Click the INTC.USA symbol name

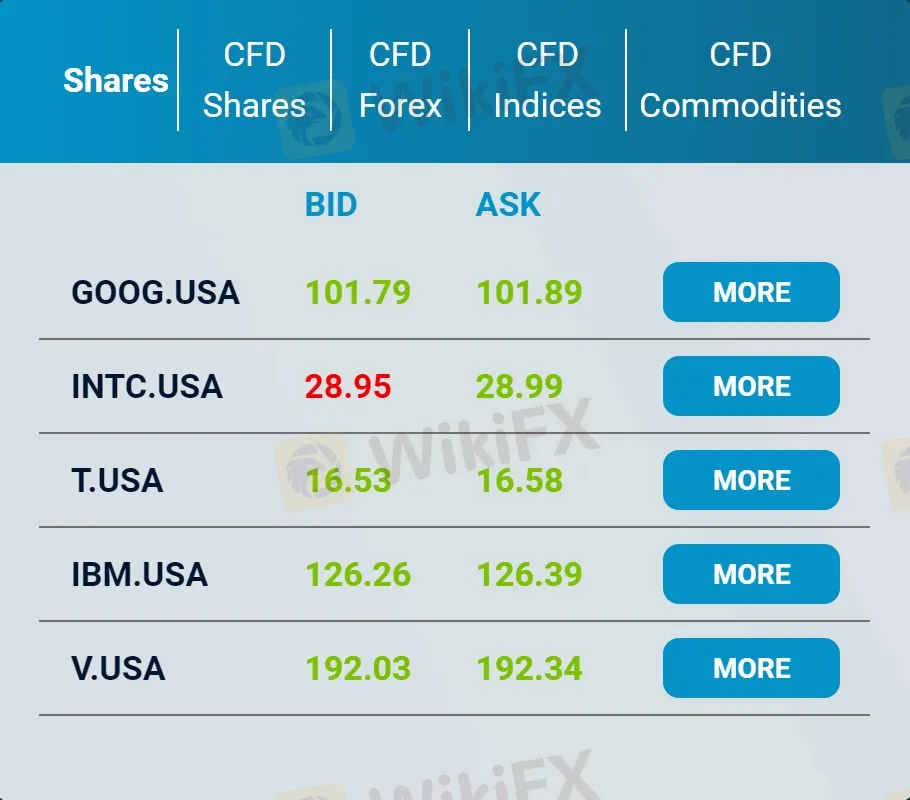point(147,387)
